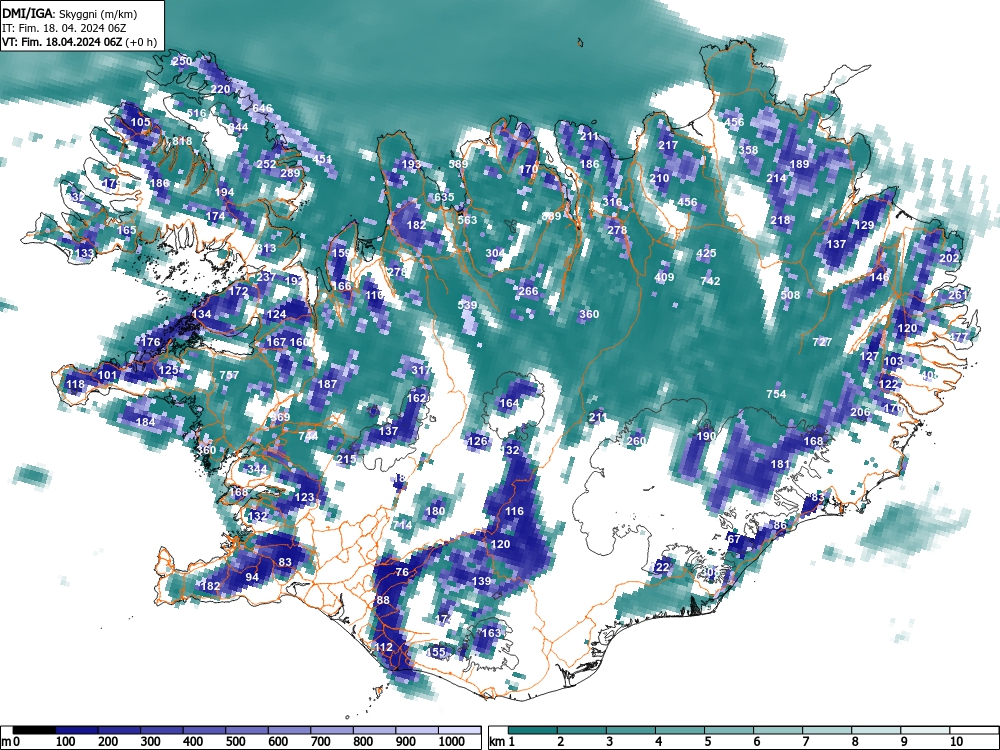This screenshot has height=750, width=1000.
Task: Click the visibility value 189
Action: (x=799, y=164)
